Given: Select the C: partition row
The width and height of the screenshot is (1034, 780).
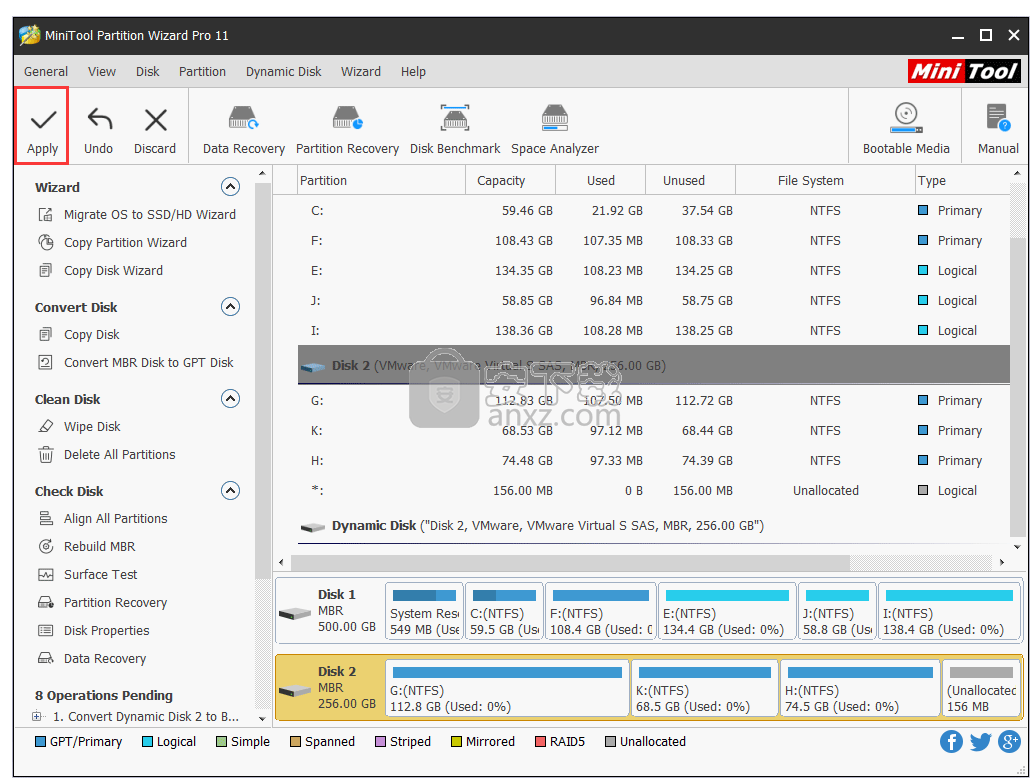Looking at the screenshot, I should pyautogui.click(x=653, y=210).
